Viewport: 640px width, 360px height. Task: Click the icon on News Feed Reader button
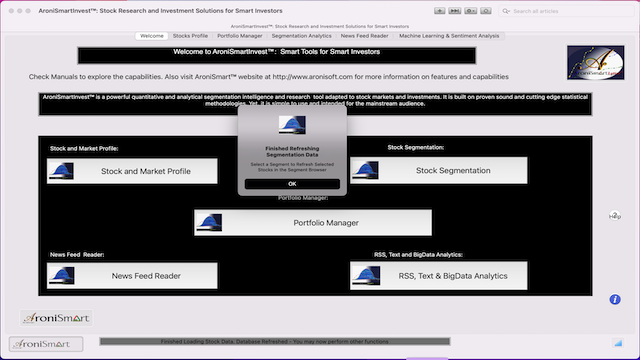coord(62,276)
